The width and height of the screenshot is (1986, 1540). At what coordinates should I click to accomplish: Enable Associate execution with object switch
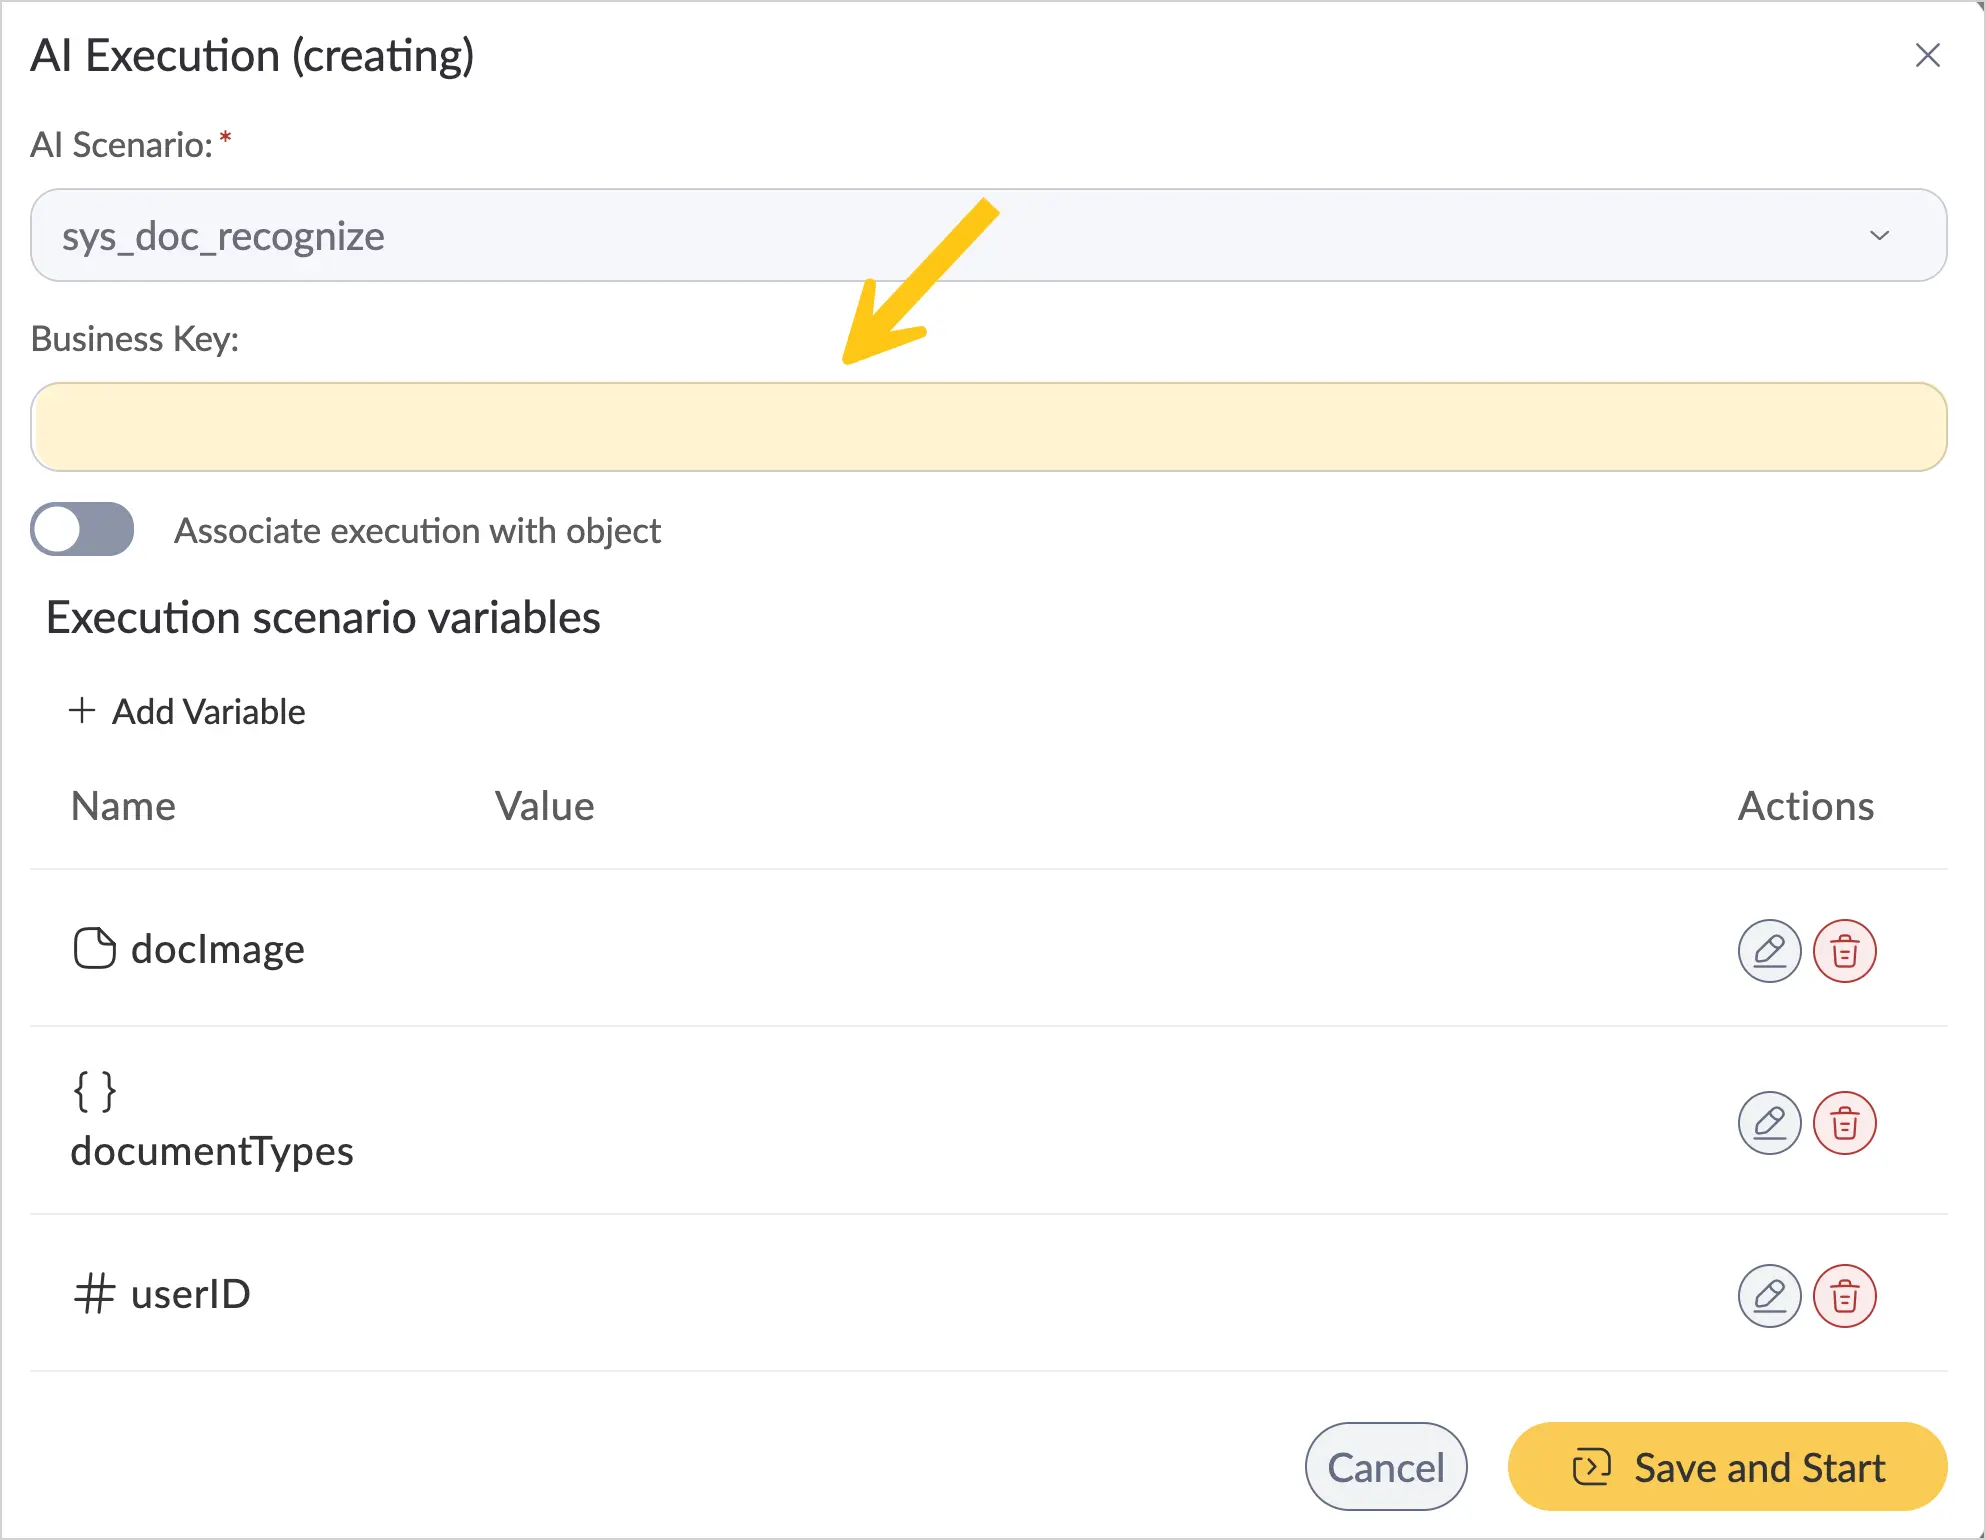click(x=82, y=529)
